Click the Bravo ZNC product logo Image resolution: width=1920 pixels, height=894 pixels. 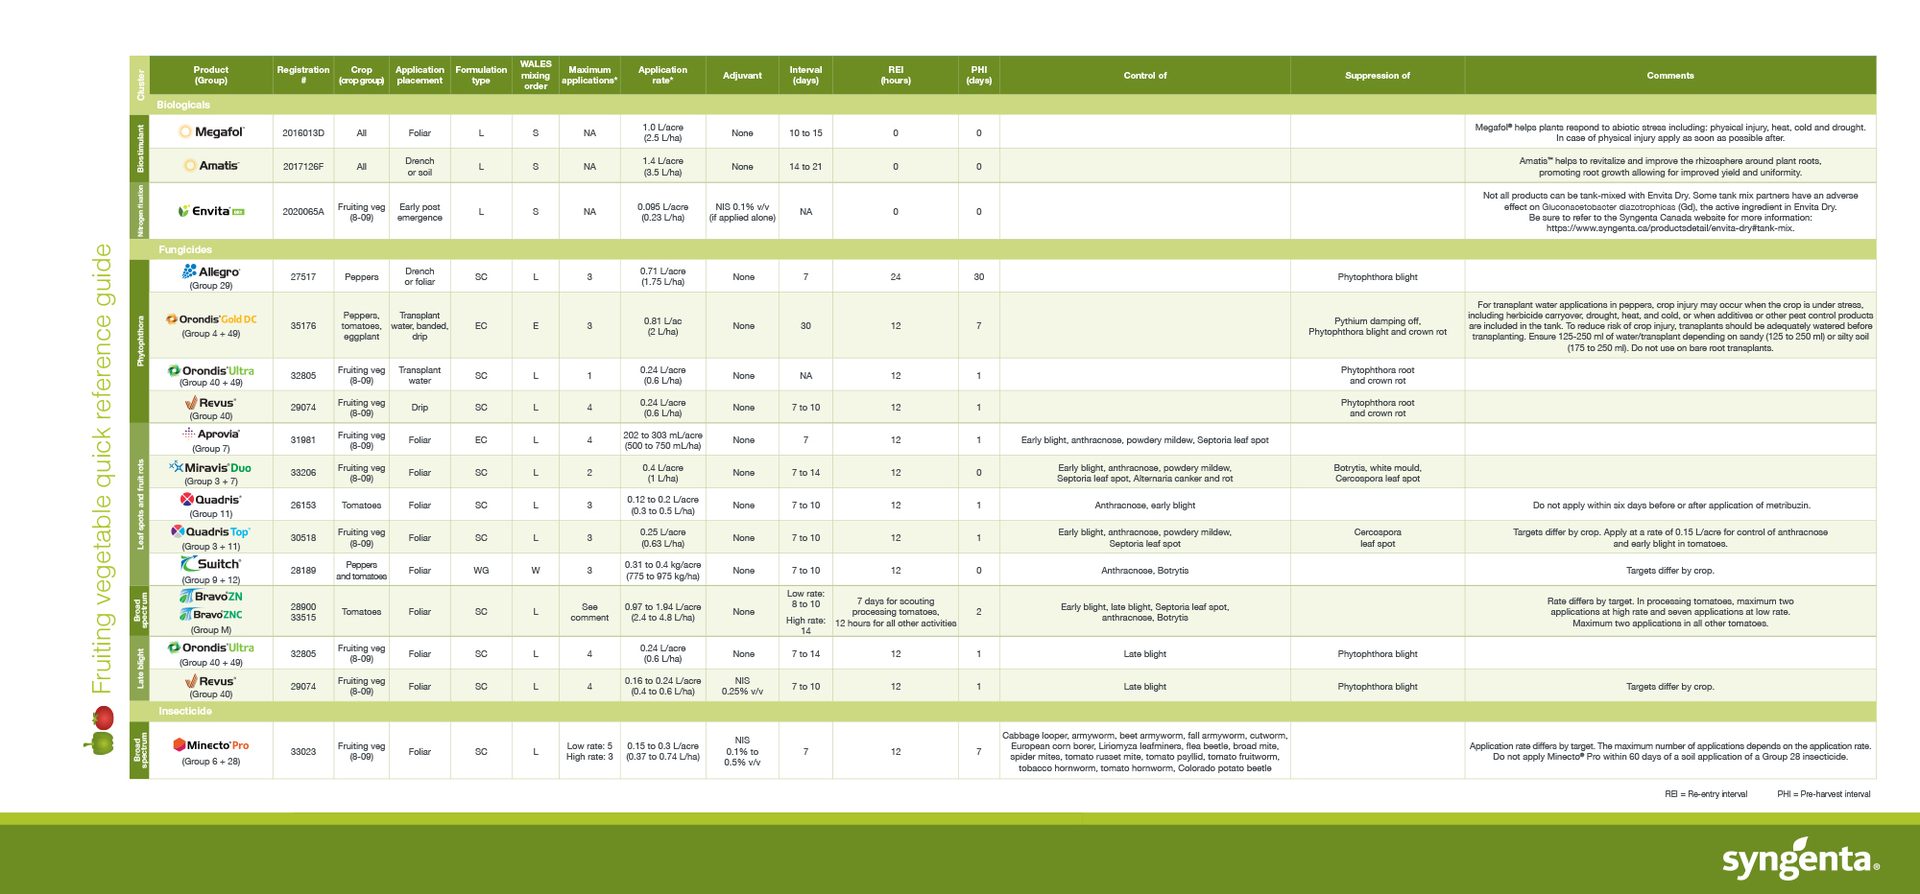coord(211,614)
